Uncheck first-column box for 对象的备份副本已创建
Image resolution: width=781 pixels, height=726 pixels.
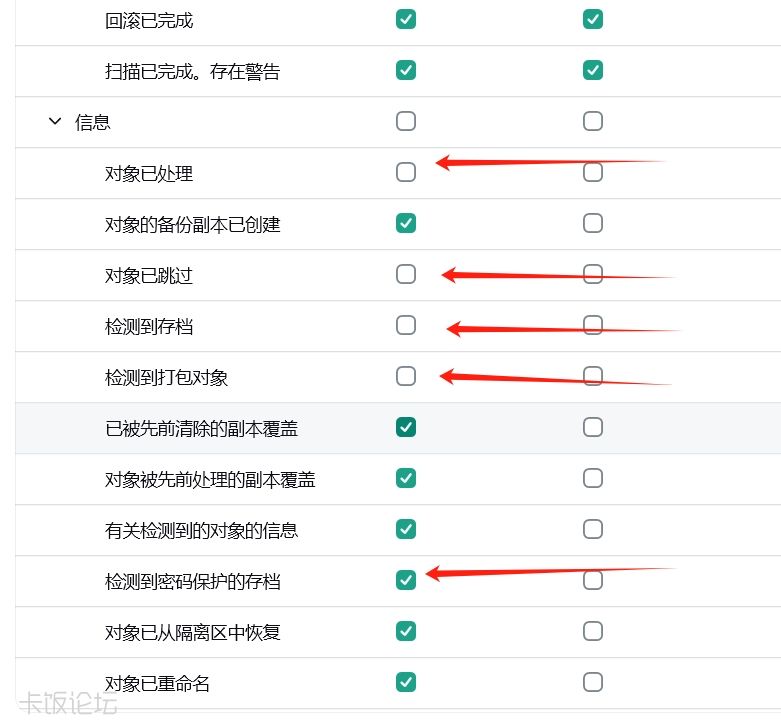coord(406,223)
